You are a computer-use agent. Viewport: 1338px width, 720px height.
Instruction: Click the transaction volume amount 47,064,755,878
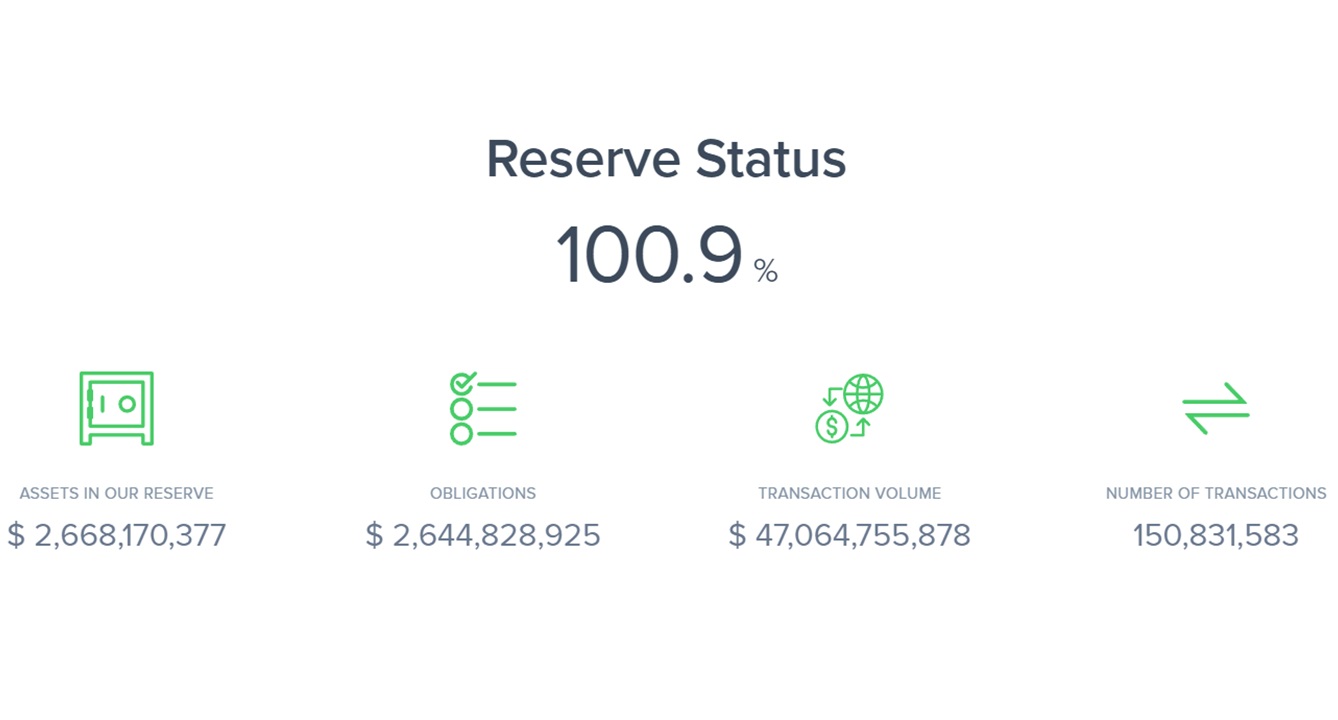point(862,535)
